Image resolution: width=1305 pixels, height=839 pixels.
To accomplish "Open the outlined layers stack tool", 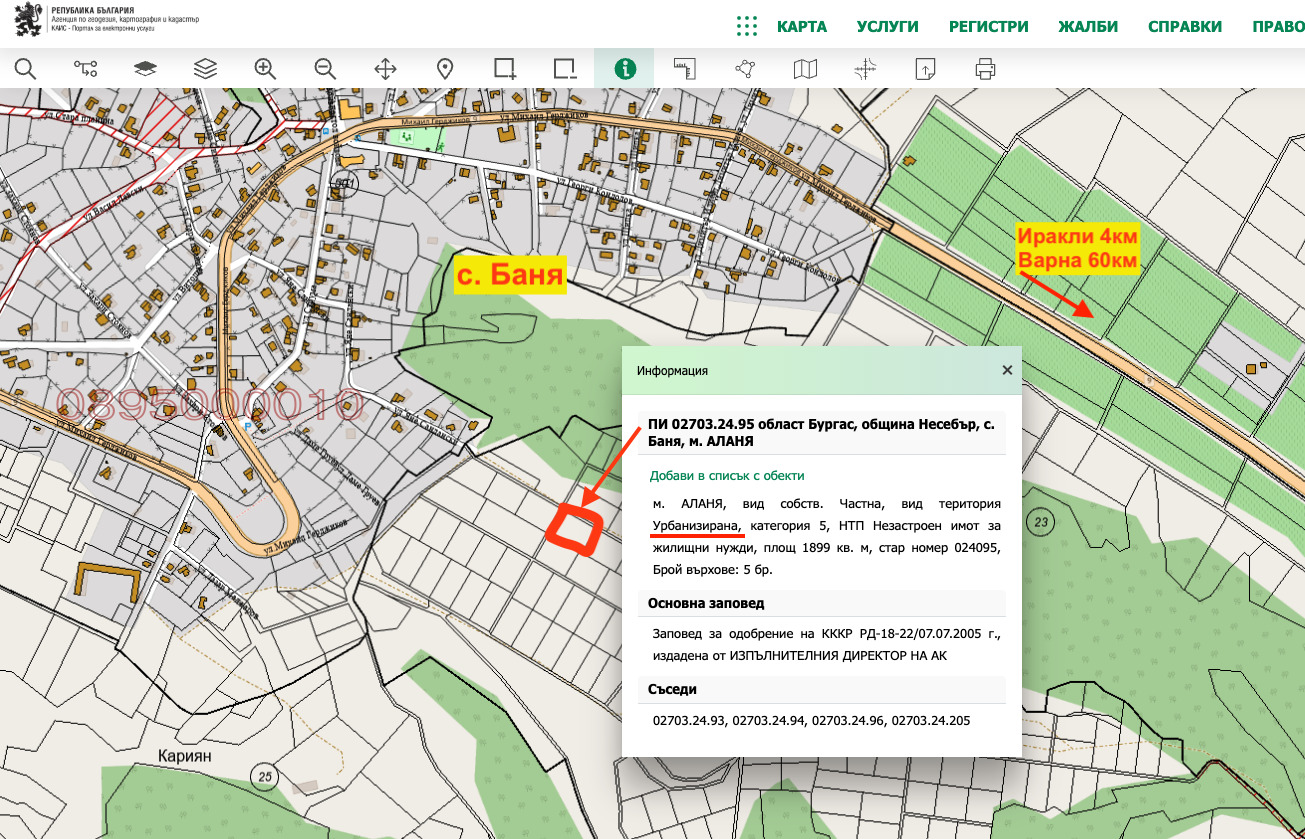I will [205, 68].
